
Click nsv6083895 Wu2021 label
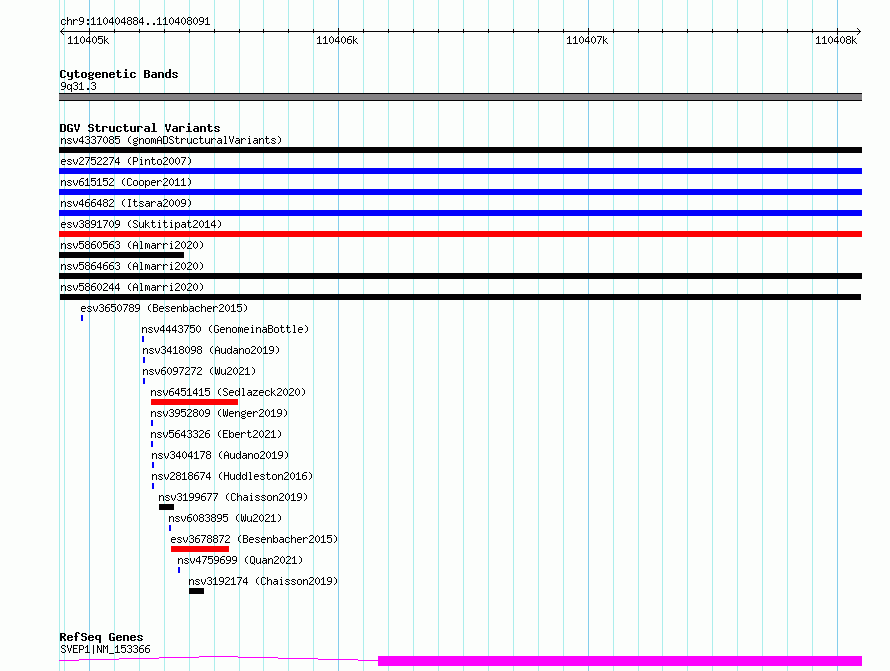point(225,518)
